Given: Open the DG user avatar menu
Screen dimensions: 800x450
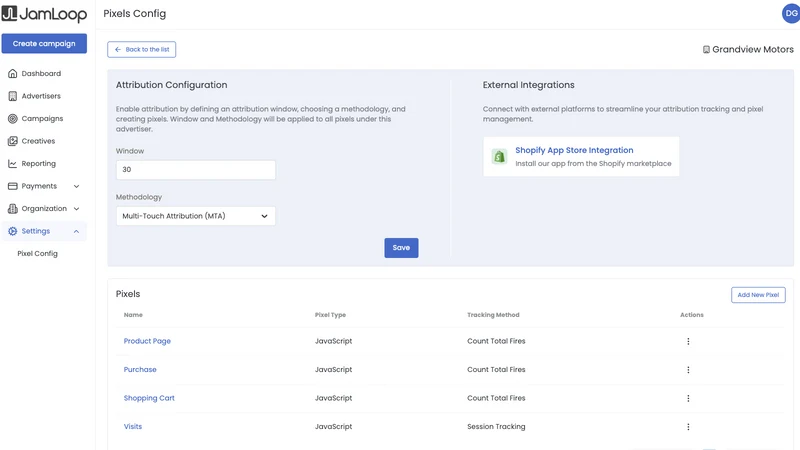Looking at the screenshot, I should point(791,14).
